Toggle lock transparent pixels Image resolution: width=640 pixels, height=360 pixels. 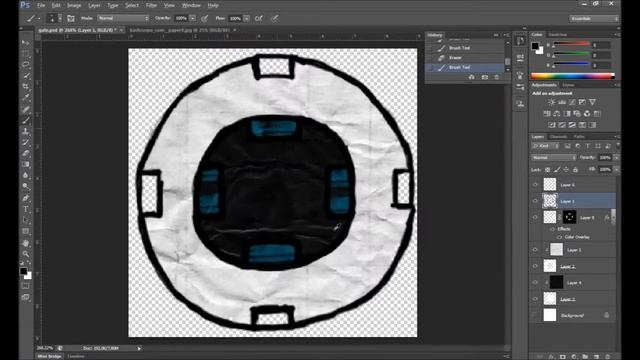[548, 169]
